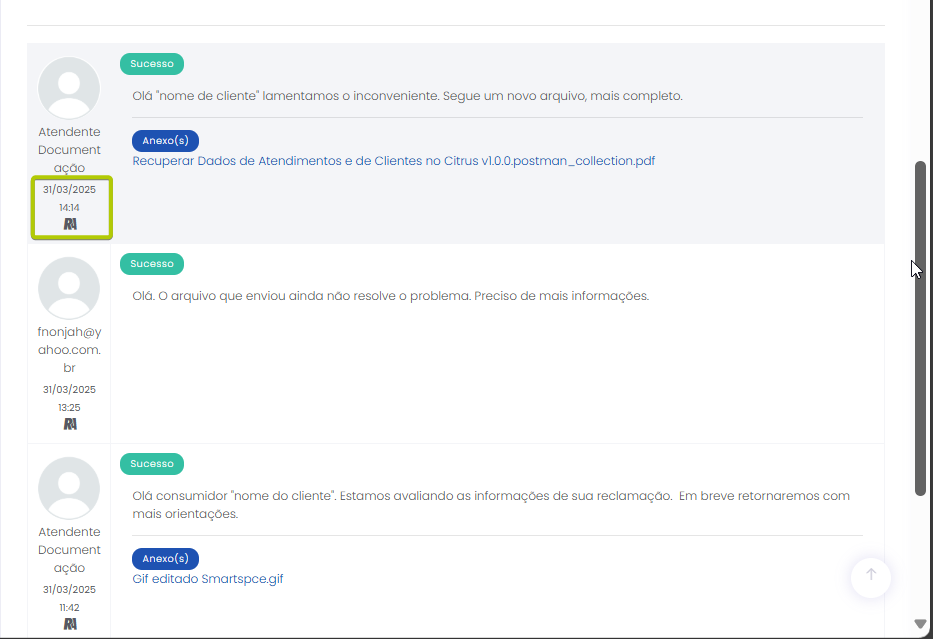Screen dimensions: 933x639
Task: Click the fnonjah@yahoo.com.br username text
Action: [x=69, y=350]
